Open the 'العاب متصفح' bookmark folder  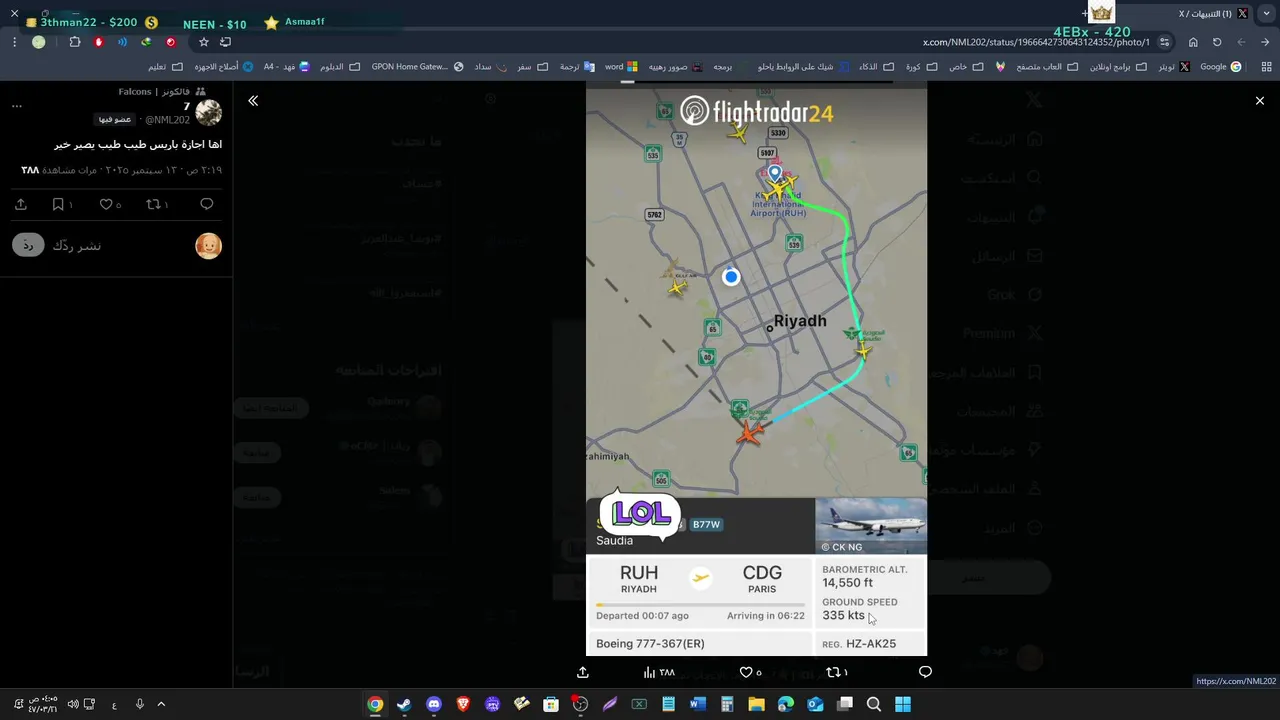point(1047,67)
